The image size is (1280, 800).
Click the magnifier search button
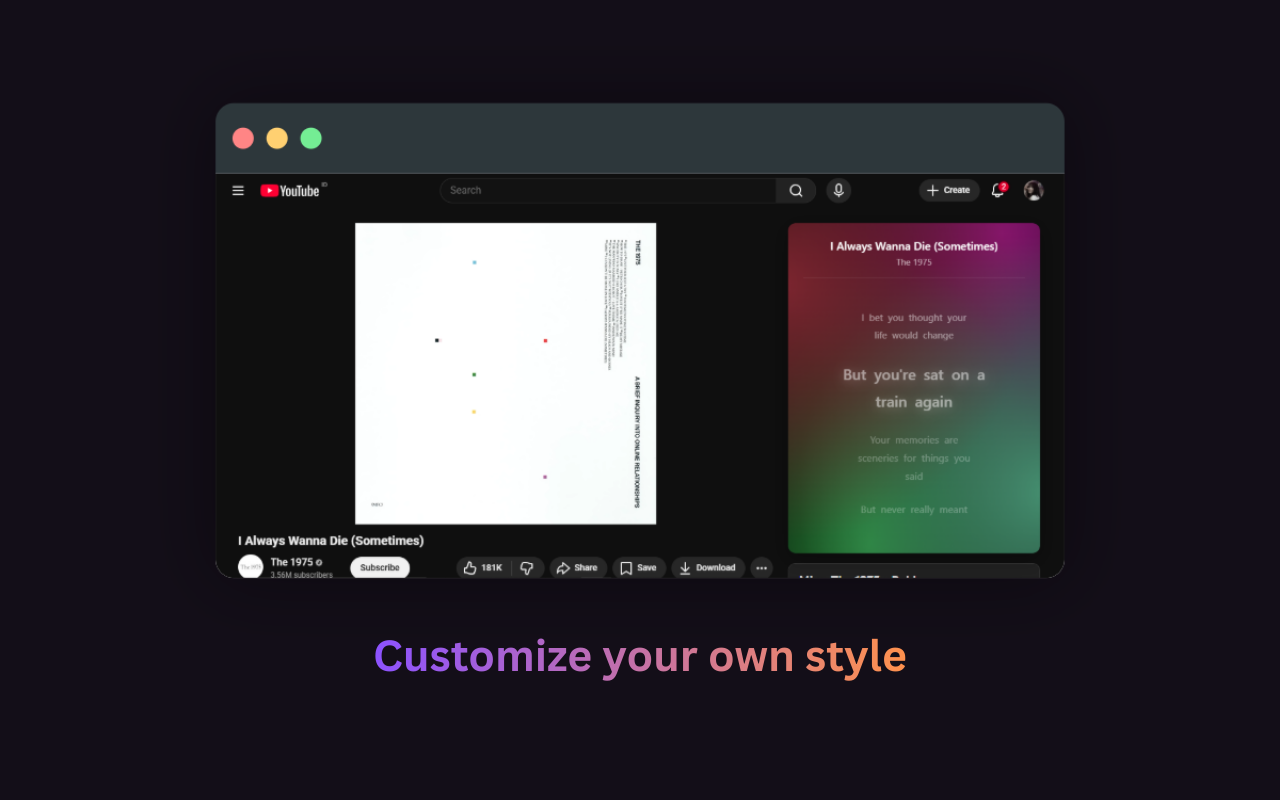pos(796,191)
